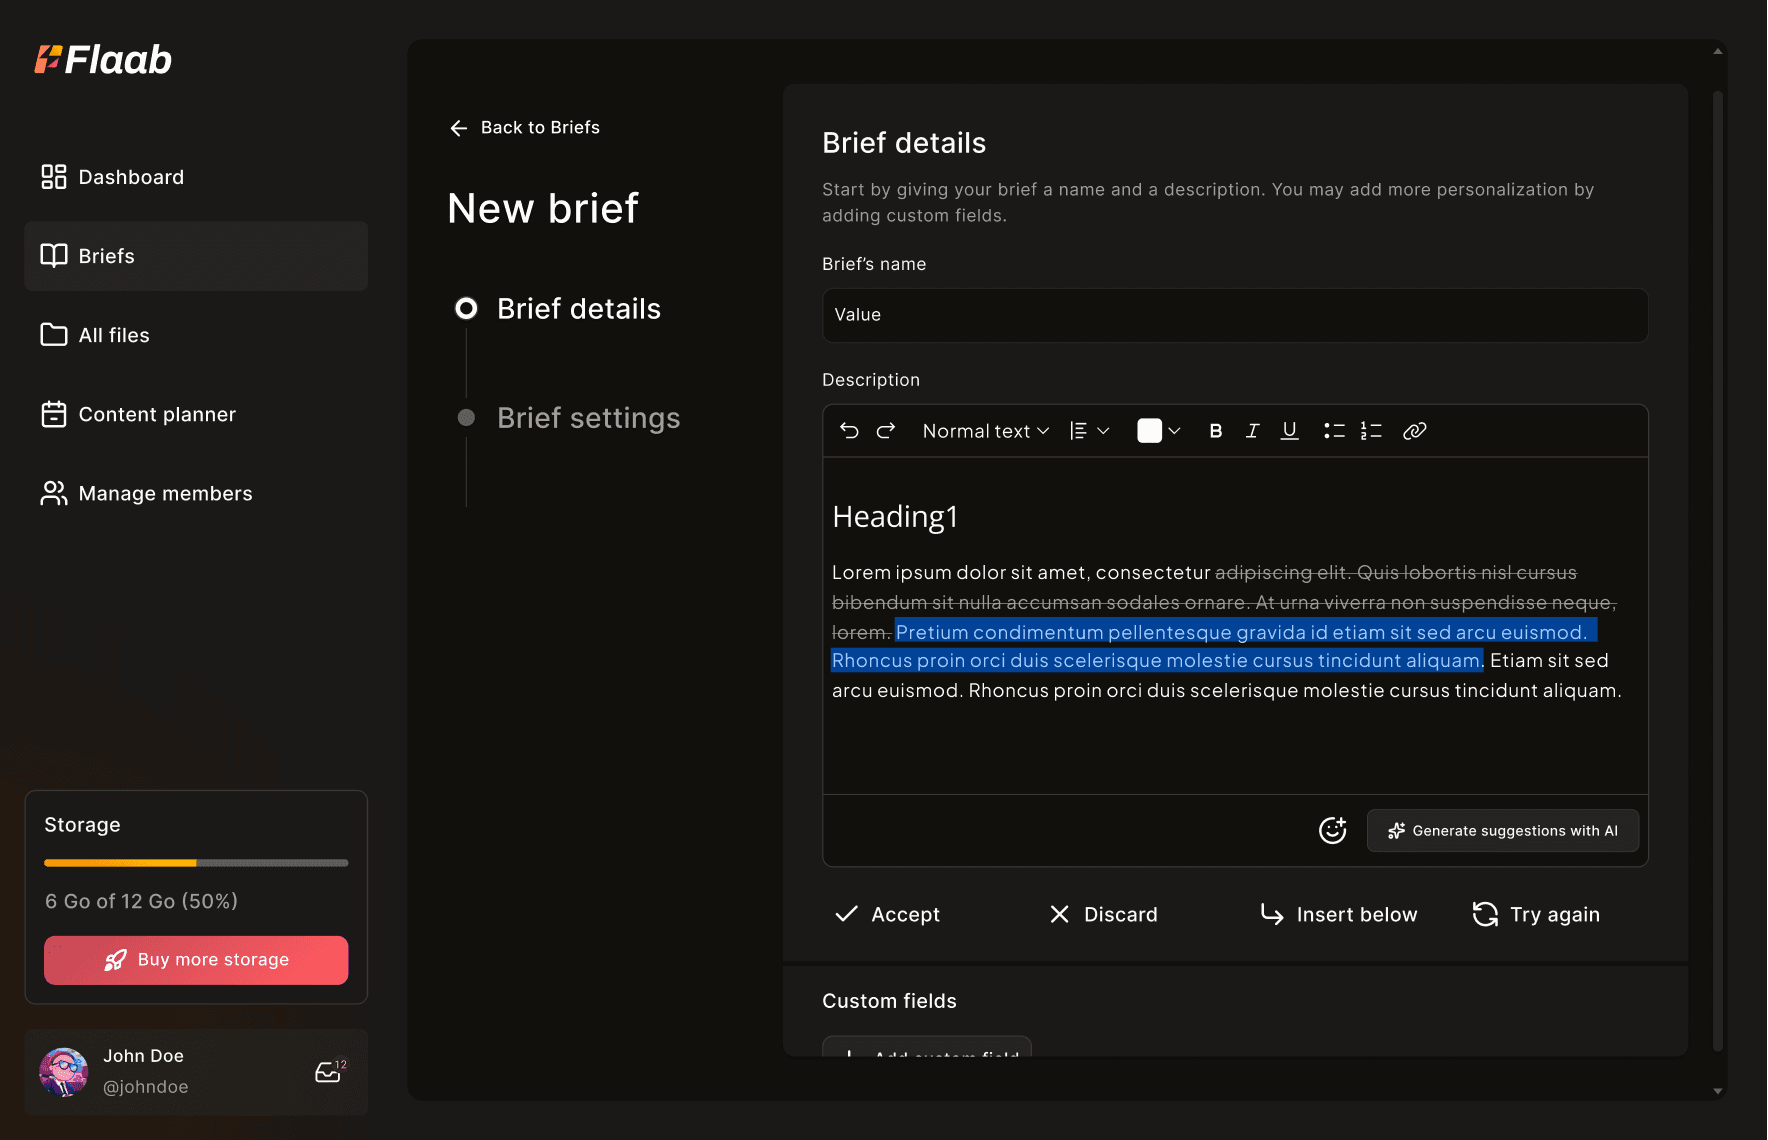Accept the AI suggestion

888,914
